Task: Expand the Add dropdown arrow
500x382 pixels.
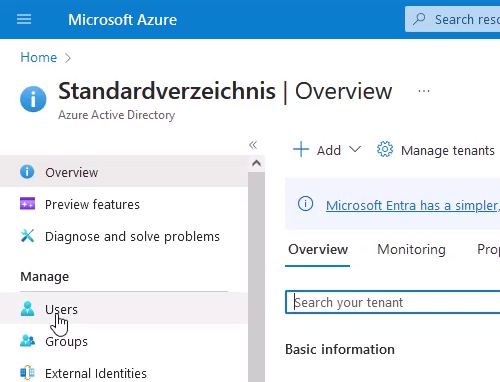Action: (355, 149)
